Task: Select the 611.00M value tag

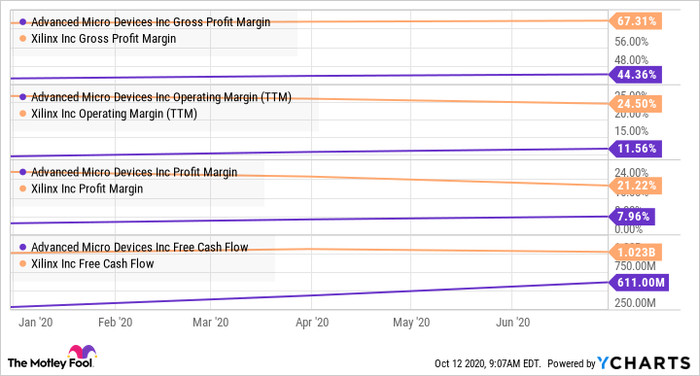Action: (639, 283)
